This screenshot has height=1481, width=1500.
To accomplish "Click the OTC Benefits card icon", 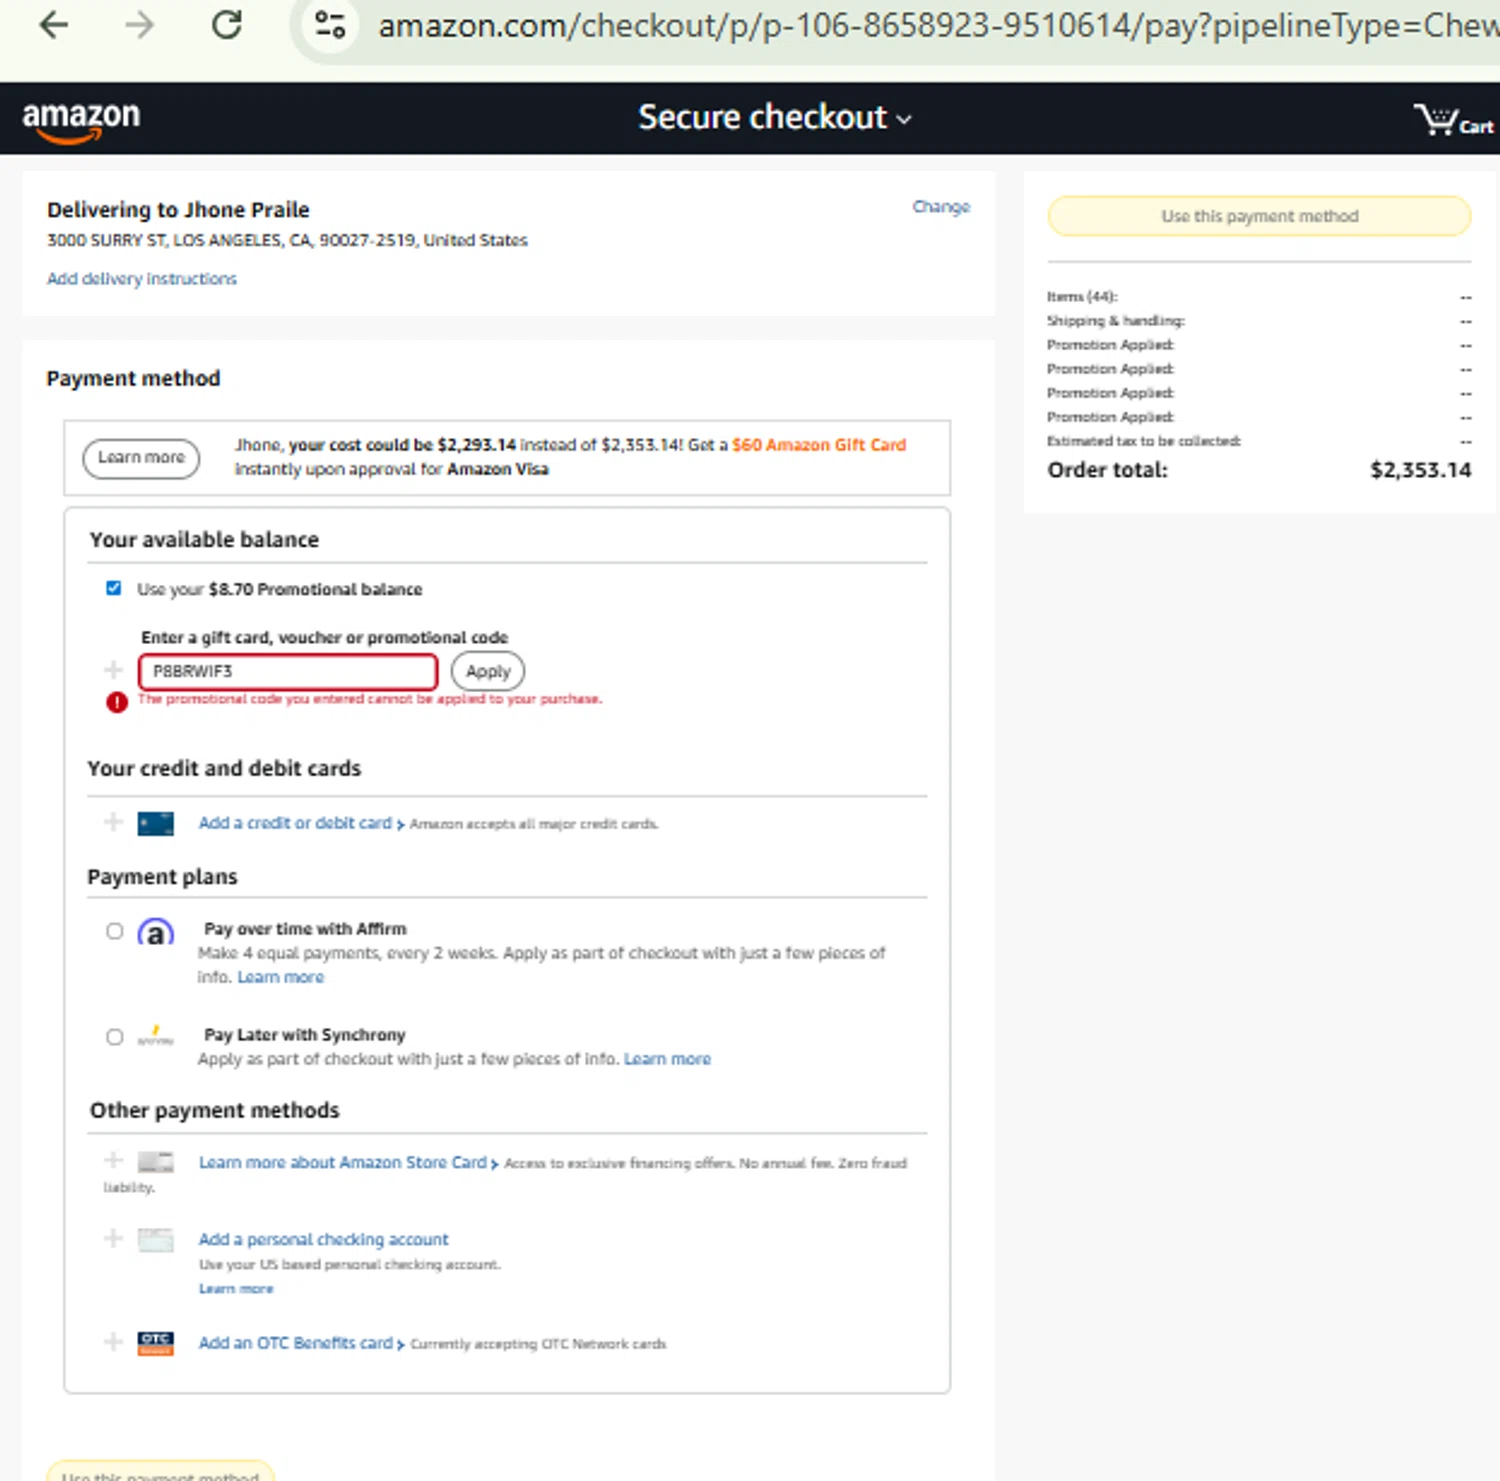I will tap(155, 1343).
